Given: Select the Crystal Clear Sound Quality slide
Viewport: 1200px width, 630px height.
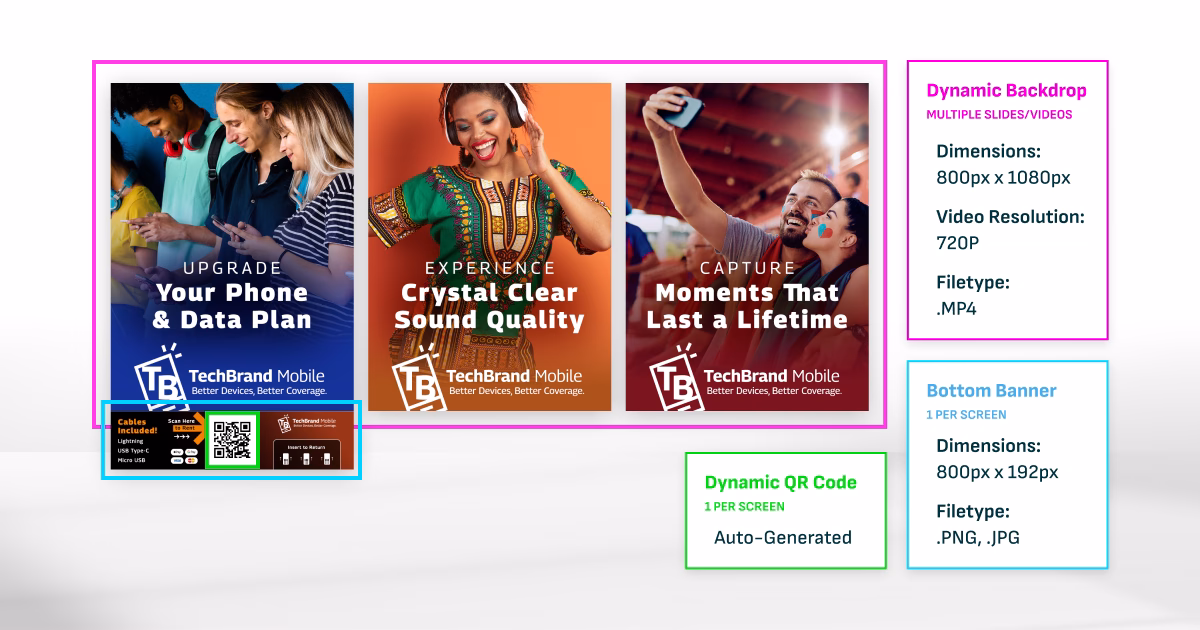Looking at the screenshot, I should (x=489, y=246).
